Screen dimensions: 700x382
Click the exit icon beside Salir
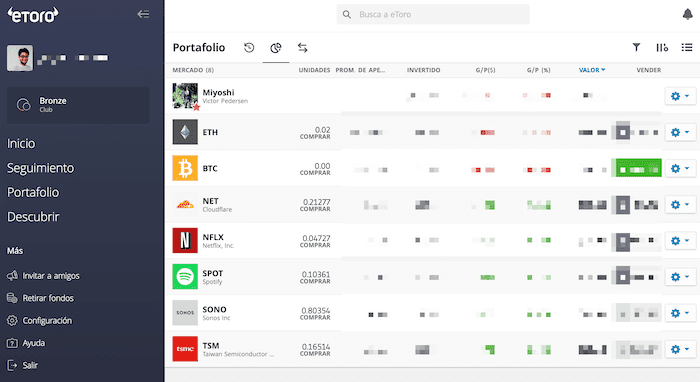click(x=12, y=365)
